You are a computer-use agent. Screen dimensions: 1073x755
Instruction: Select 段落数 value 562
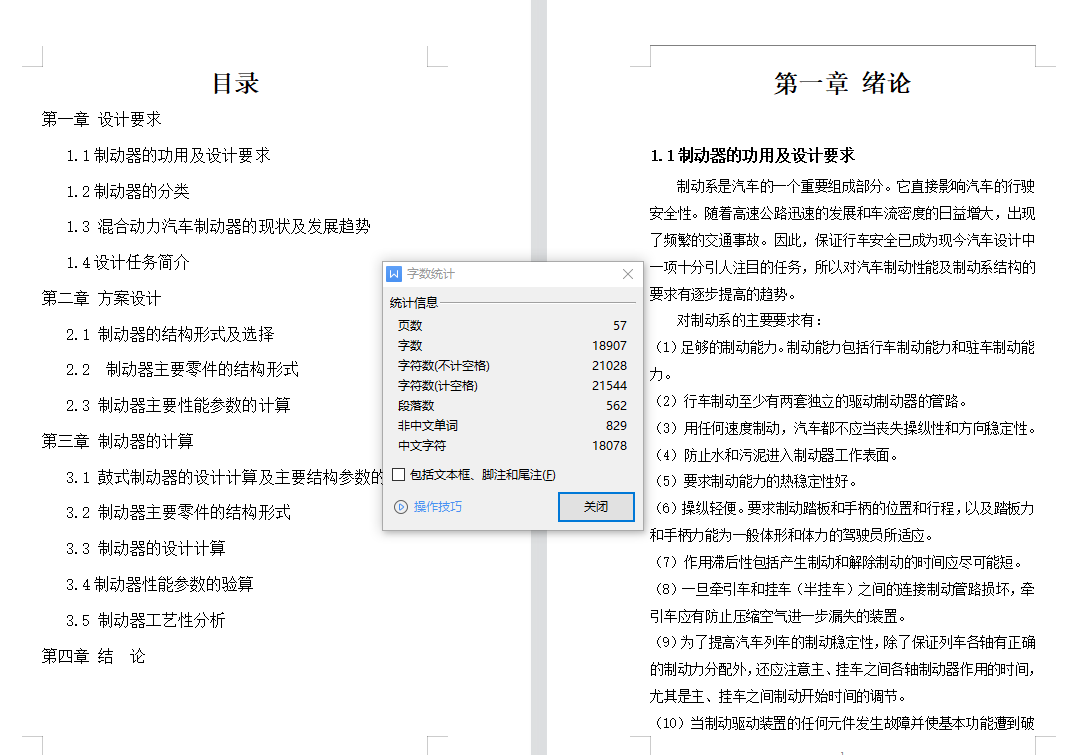pos(616,405)
